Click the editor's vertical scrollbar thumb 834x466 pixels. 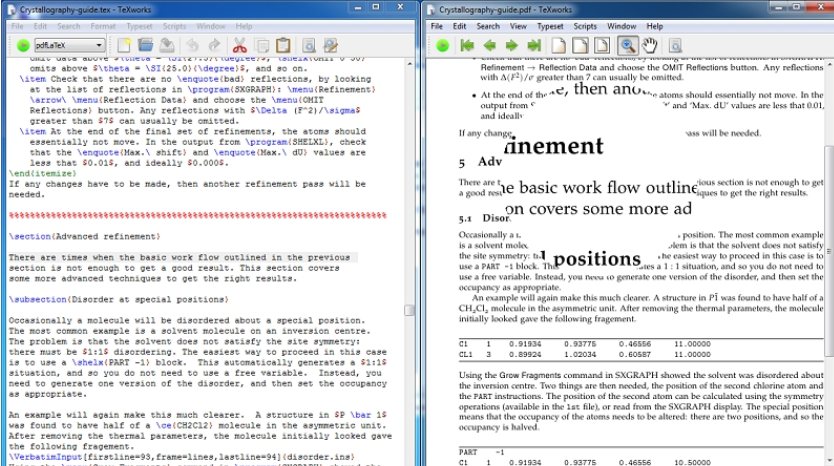point(409,311)
